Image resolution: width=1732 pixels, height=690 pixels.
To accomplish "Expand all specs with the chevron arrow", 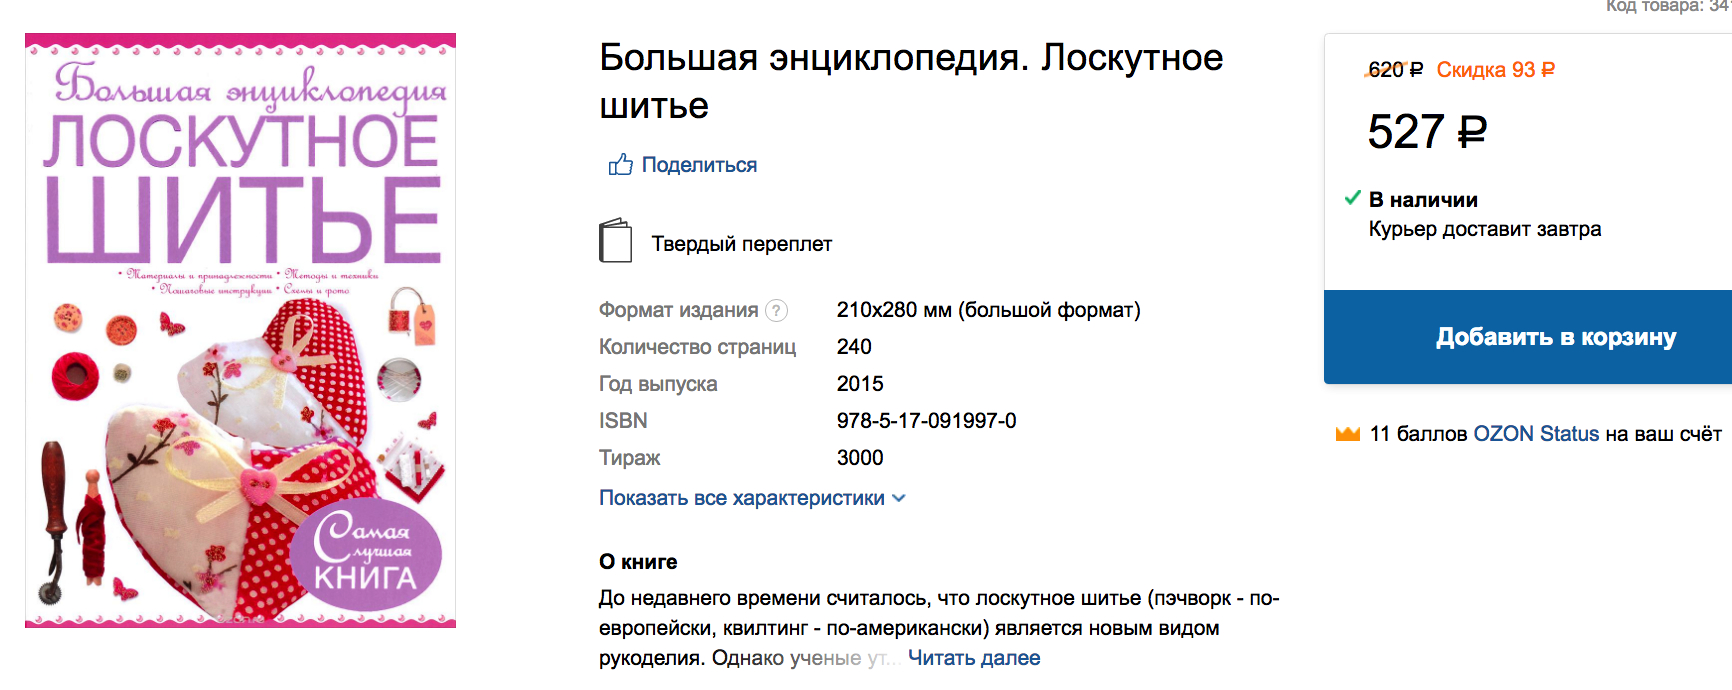I will coord(898,498).
